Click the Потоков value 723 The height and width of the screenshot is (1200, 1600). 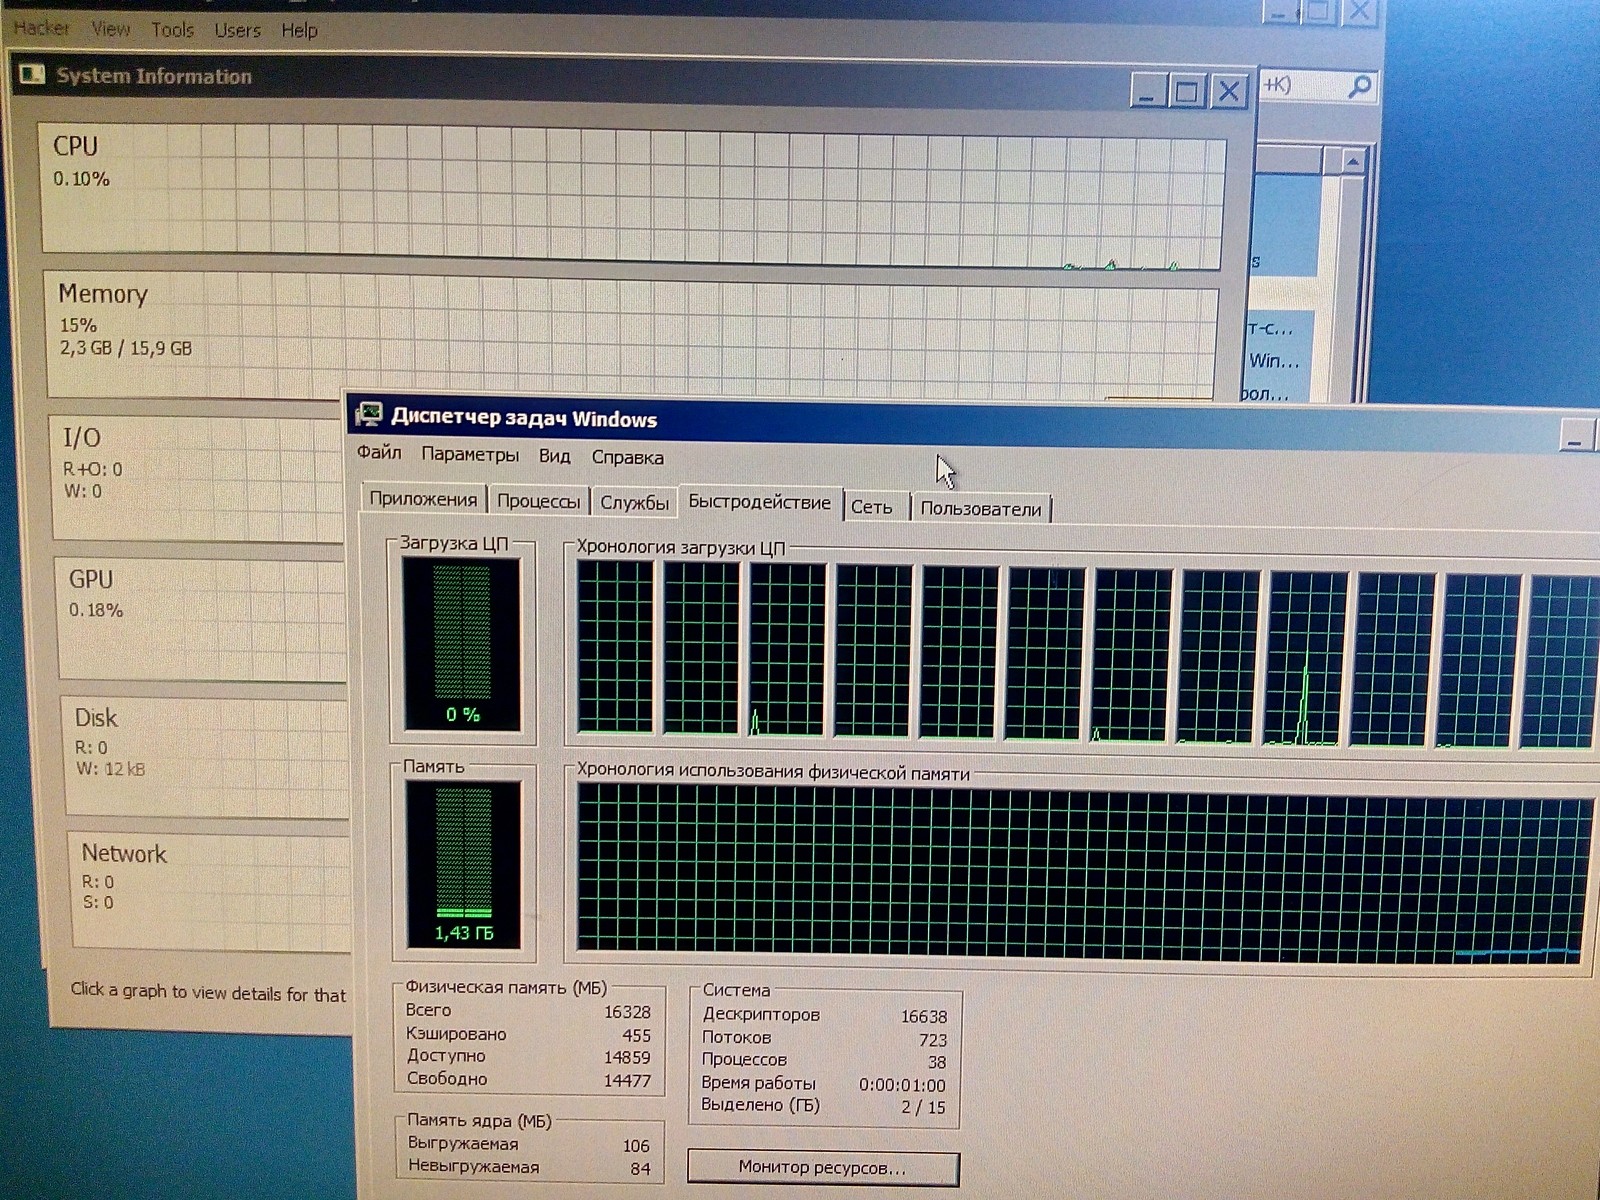click(933, 1041)
